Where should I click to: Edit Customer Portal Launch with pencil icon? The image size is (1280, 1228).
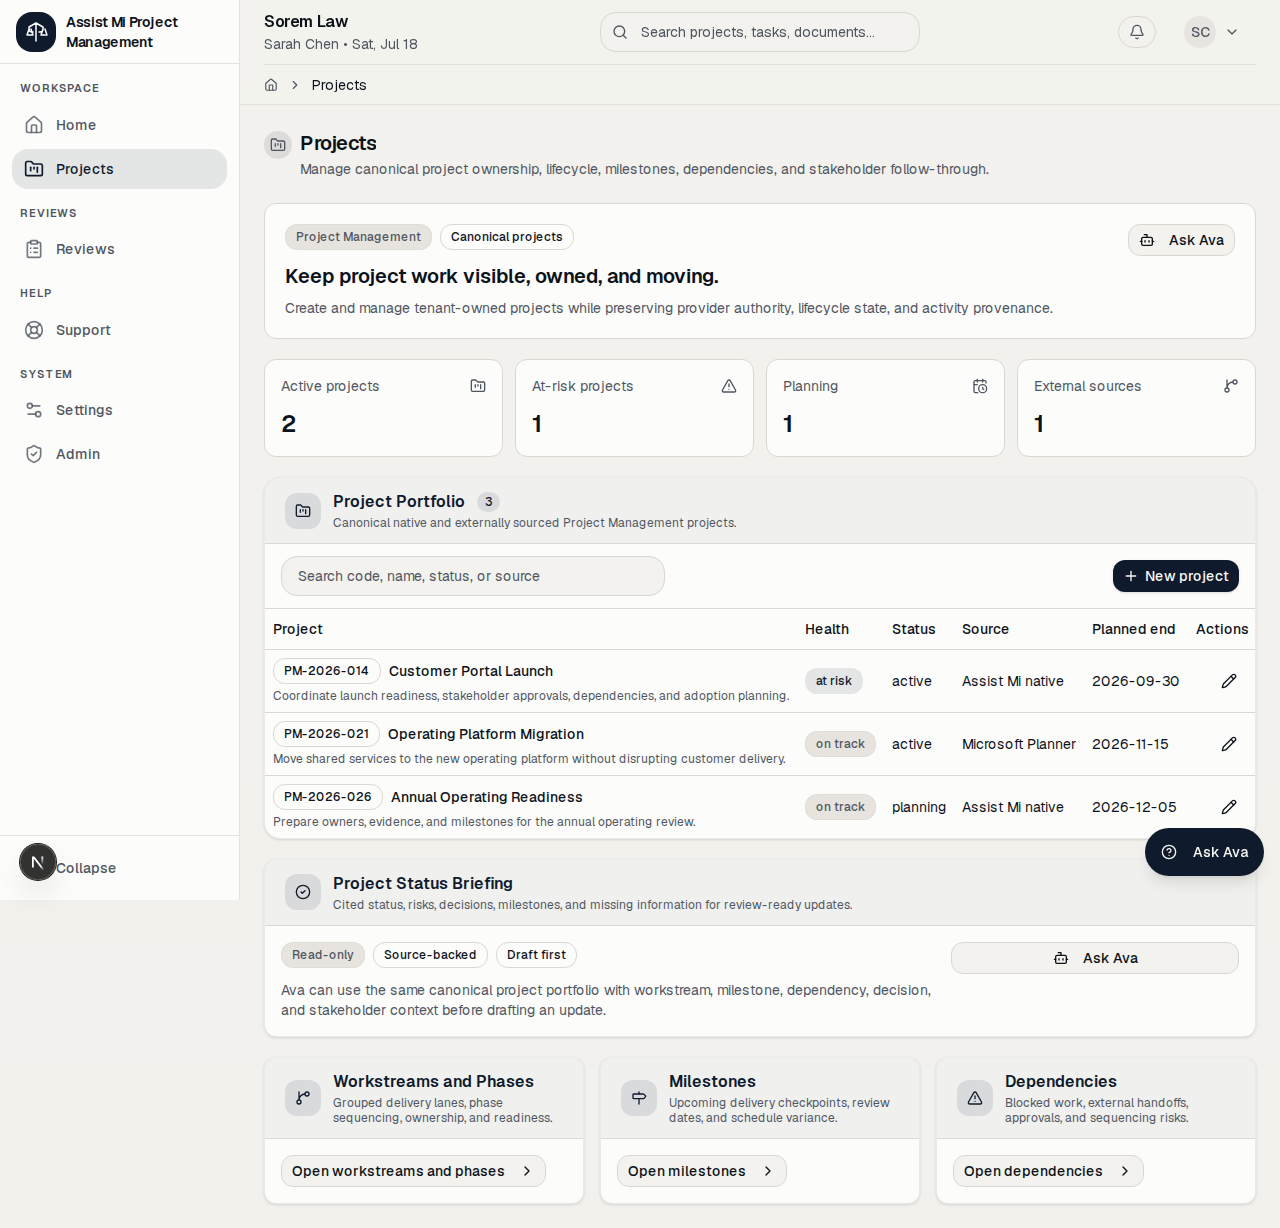(x=1229, y=681)
